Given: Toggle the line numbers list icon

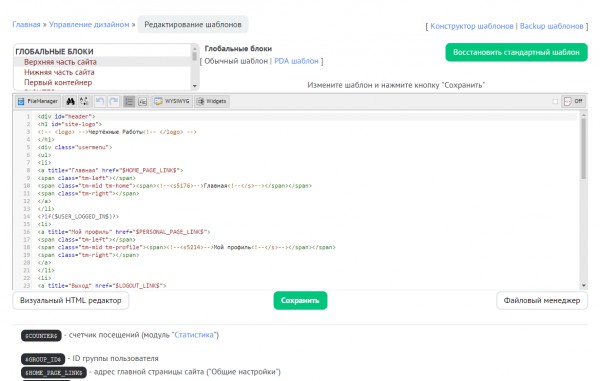Looking at the screenshot, I should (129, 101).
